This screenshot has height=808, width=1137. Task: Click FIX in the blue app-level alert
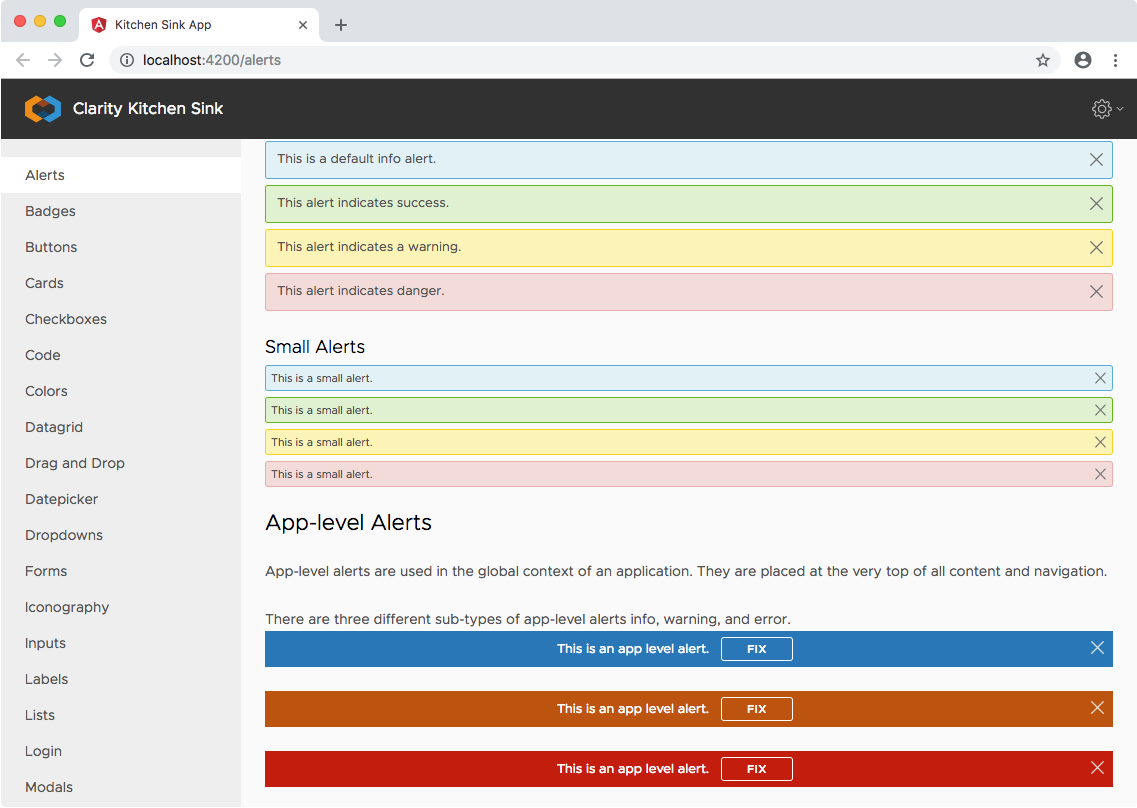[756, 649]
